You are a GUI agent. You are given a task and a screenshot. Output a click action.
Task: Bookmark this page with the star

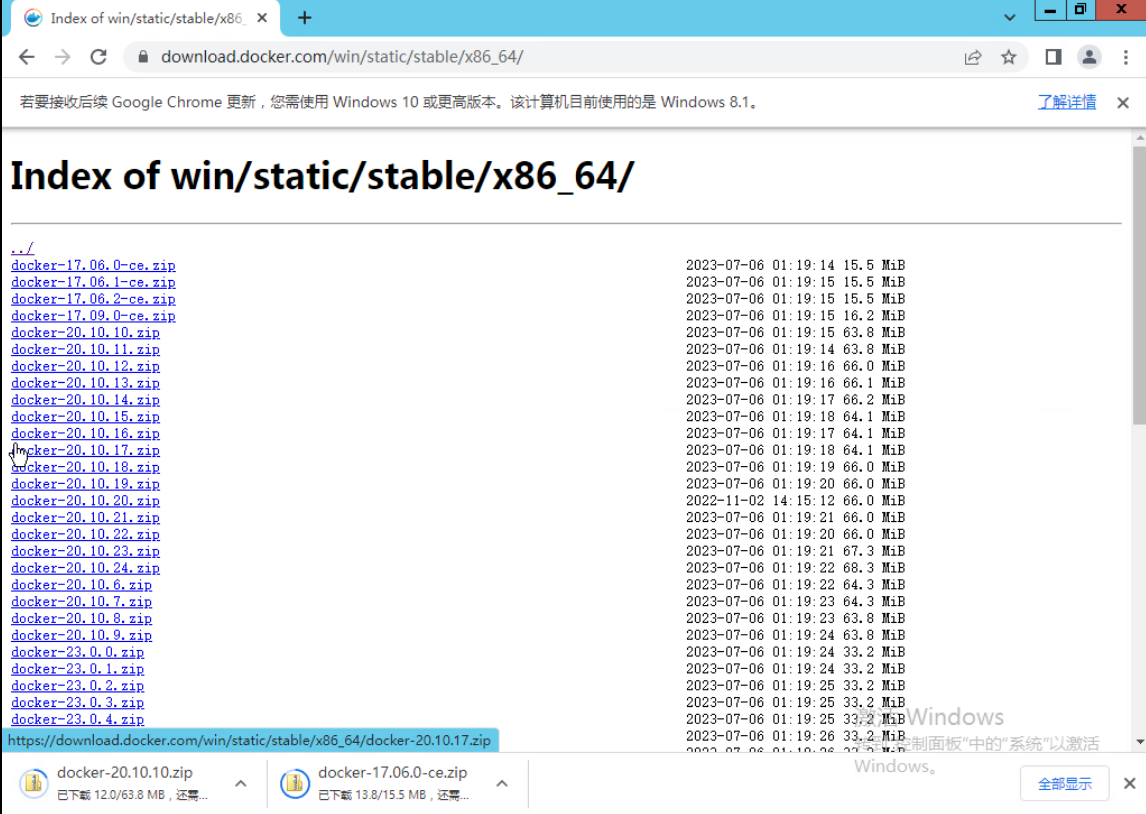[x=1009, y=57]
